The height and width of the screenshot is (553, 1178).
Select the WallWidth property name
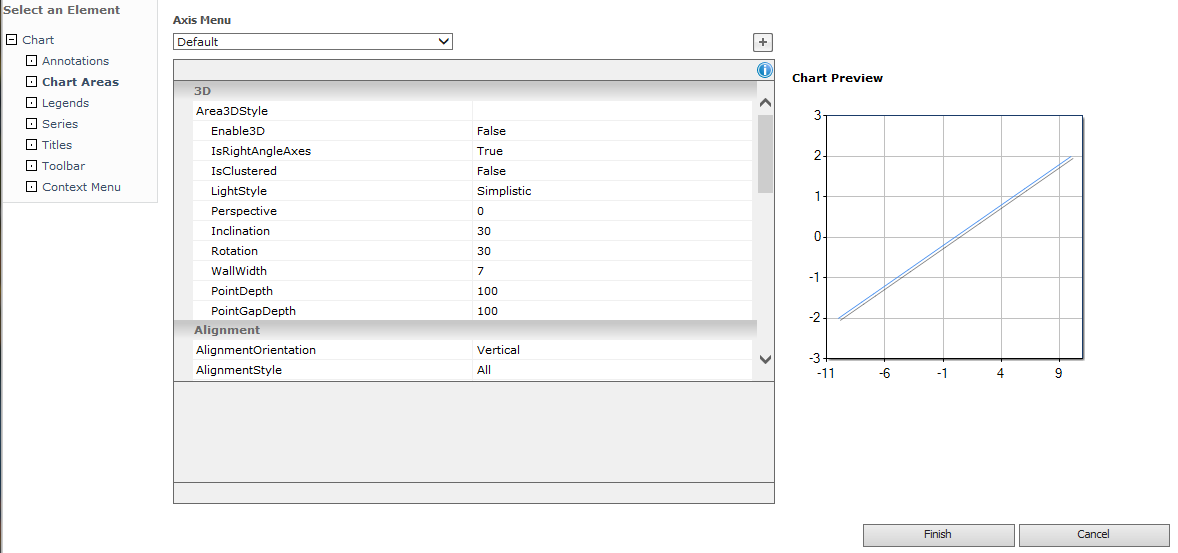[239, 271]
